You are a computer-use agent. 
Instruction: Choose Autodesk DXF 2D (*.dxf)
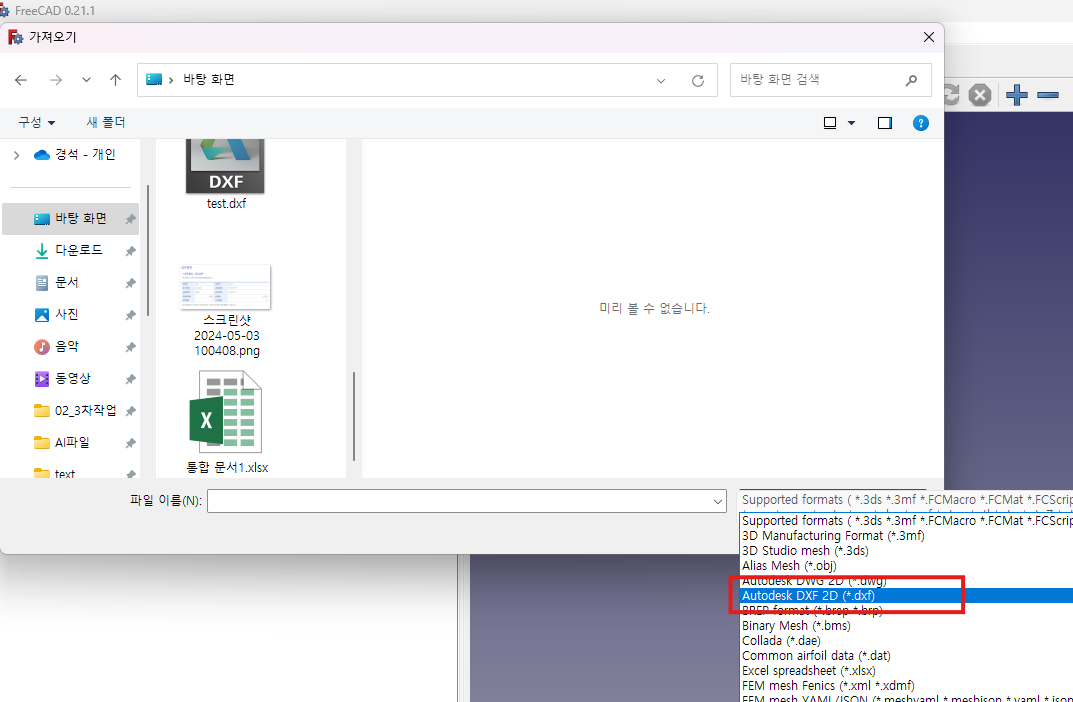(x=907, y=596)
